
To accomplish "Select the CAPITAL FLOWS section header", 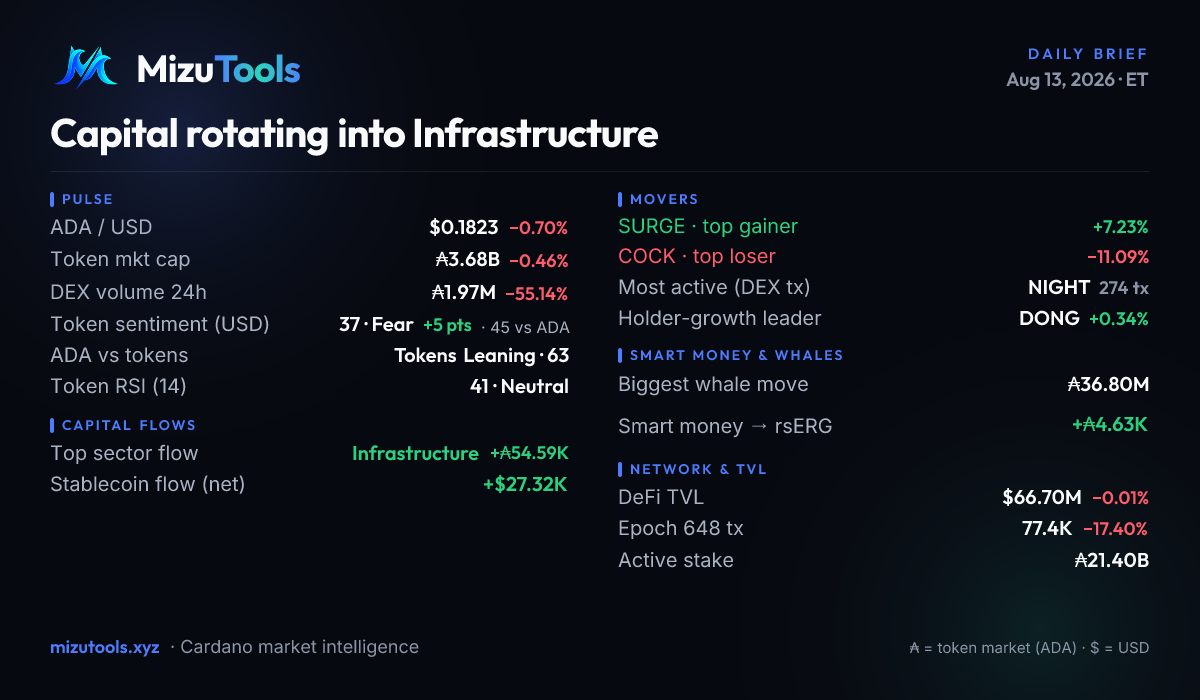I will point(129,425).
